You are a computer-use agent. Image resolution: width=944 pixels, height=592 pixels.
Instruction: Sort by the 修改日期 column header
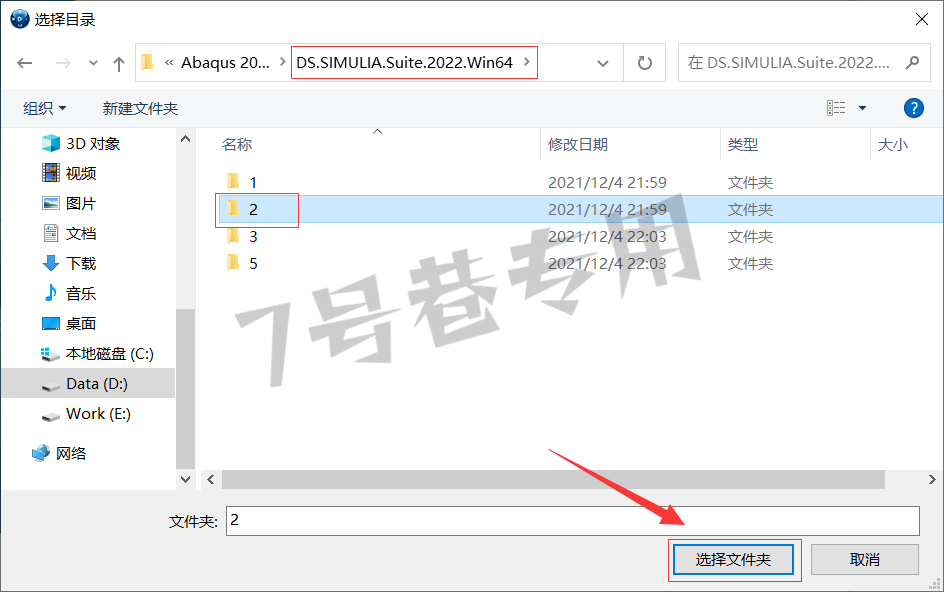click(577, 145)
